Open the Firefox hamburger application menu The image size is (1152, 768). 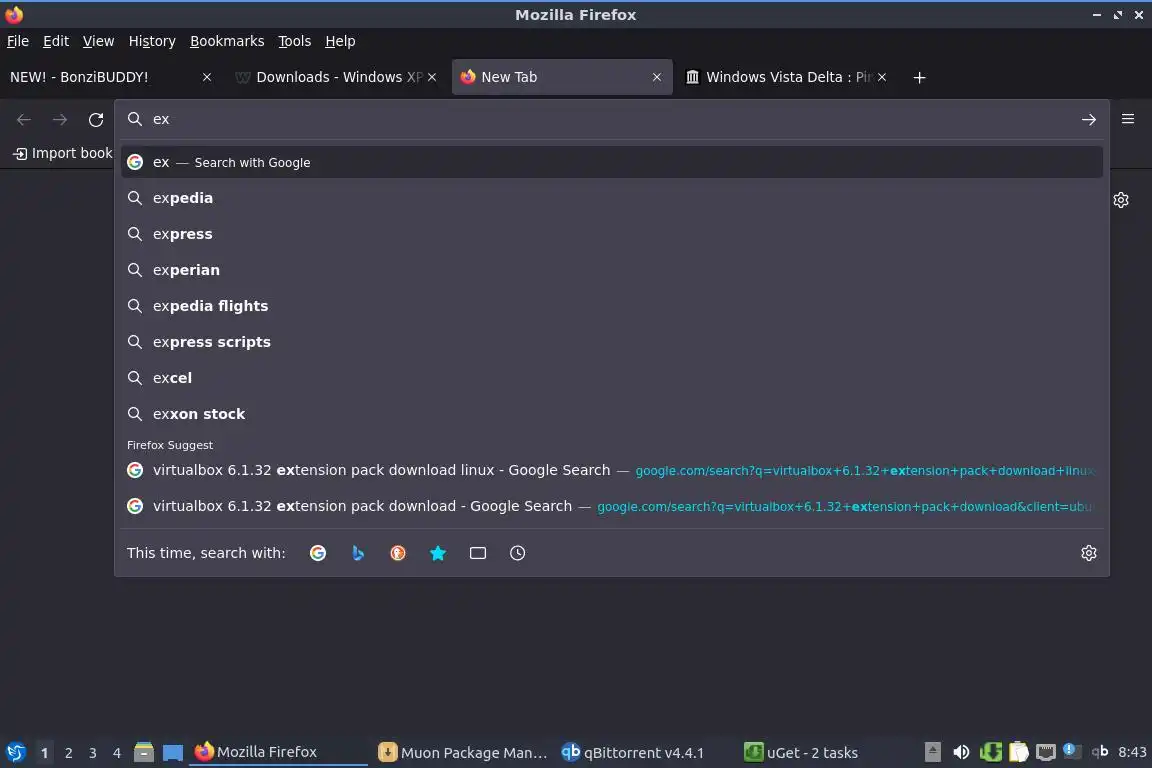click(x=1128, y=119)
